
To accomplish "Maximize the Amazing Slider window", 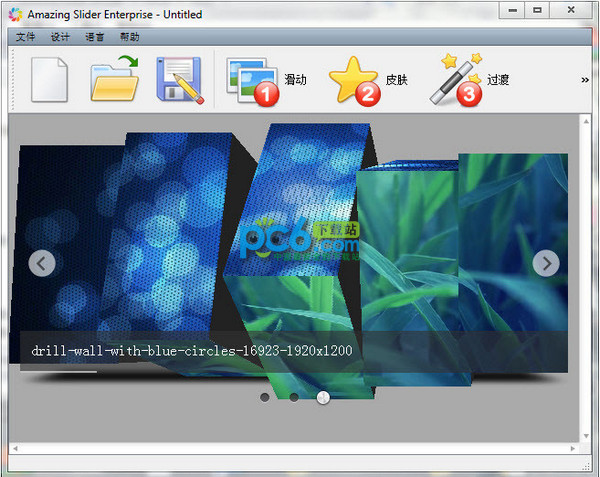I will pyautogui.click(x=538, y=10).
